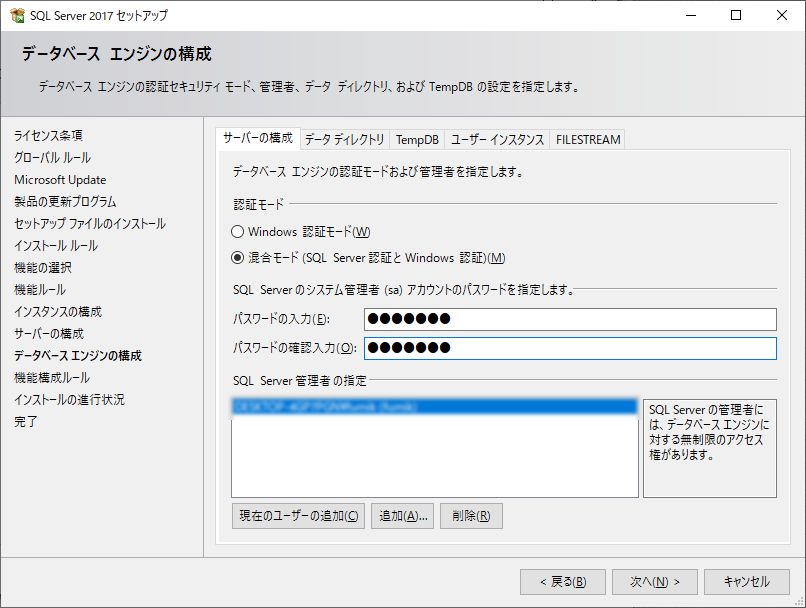Proceed with the 次へ(N) button
The image size is (806, 608).
tap(655, 582)
